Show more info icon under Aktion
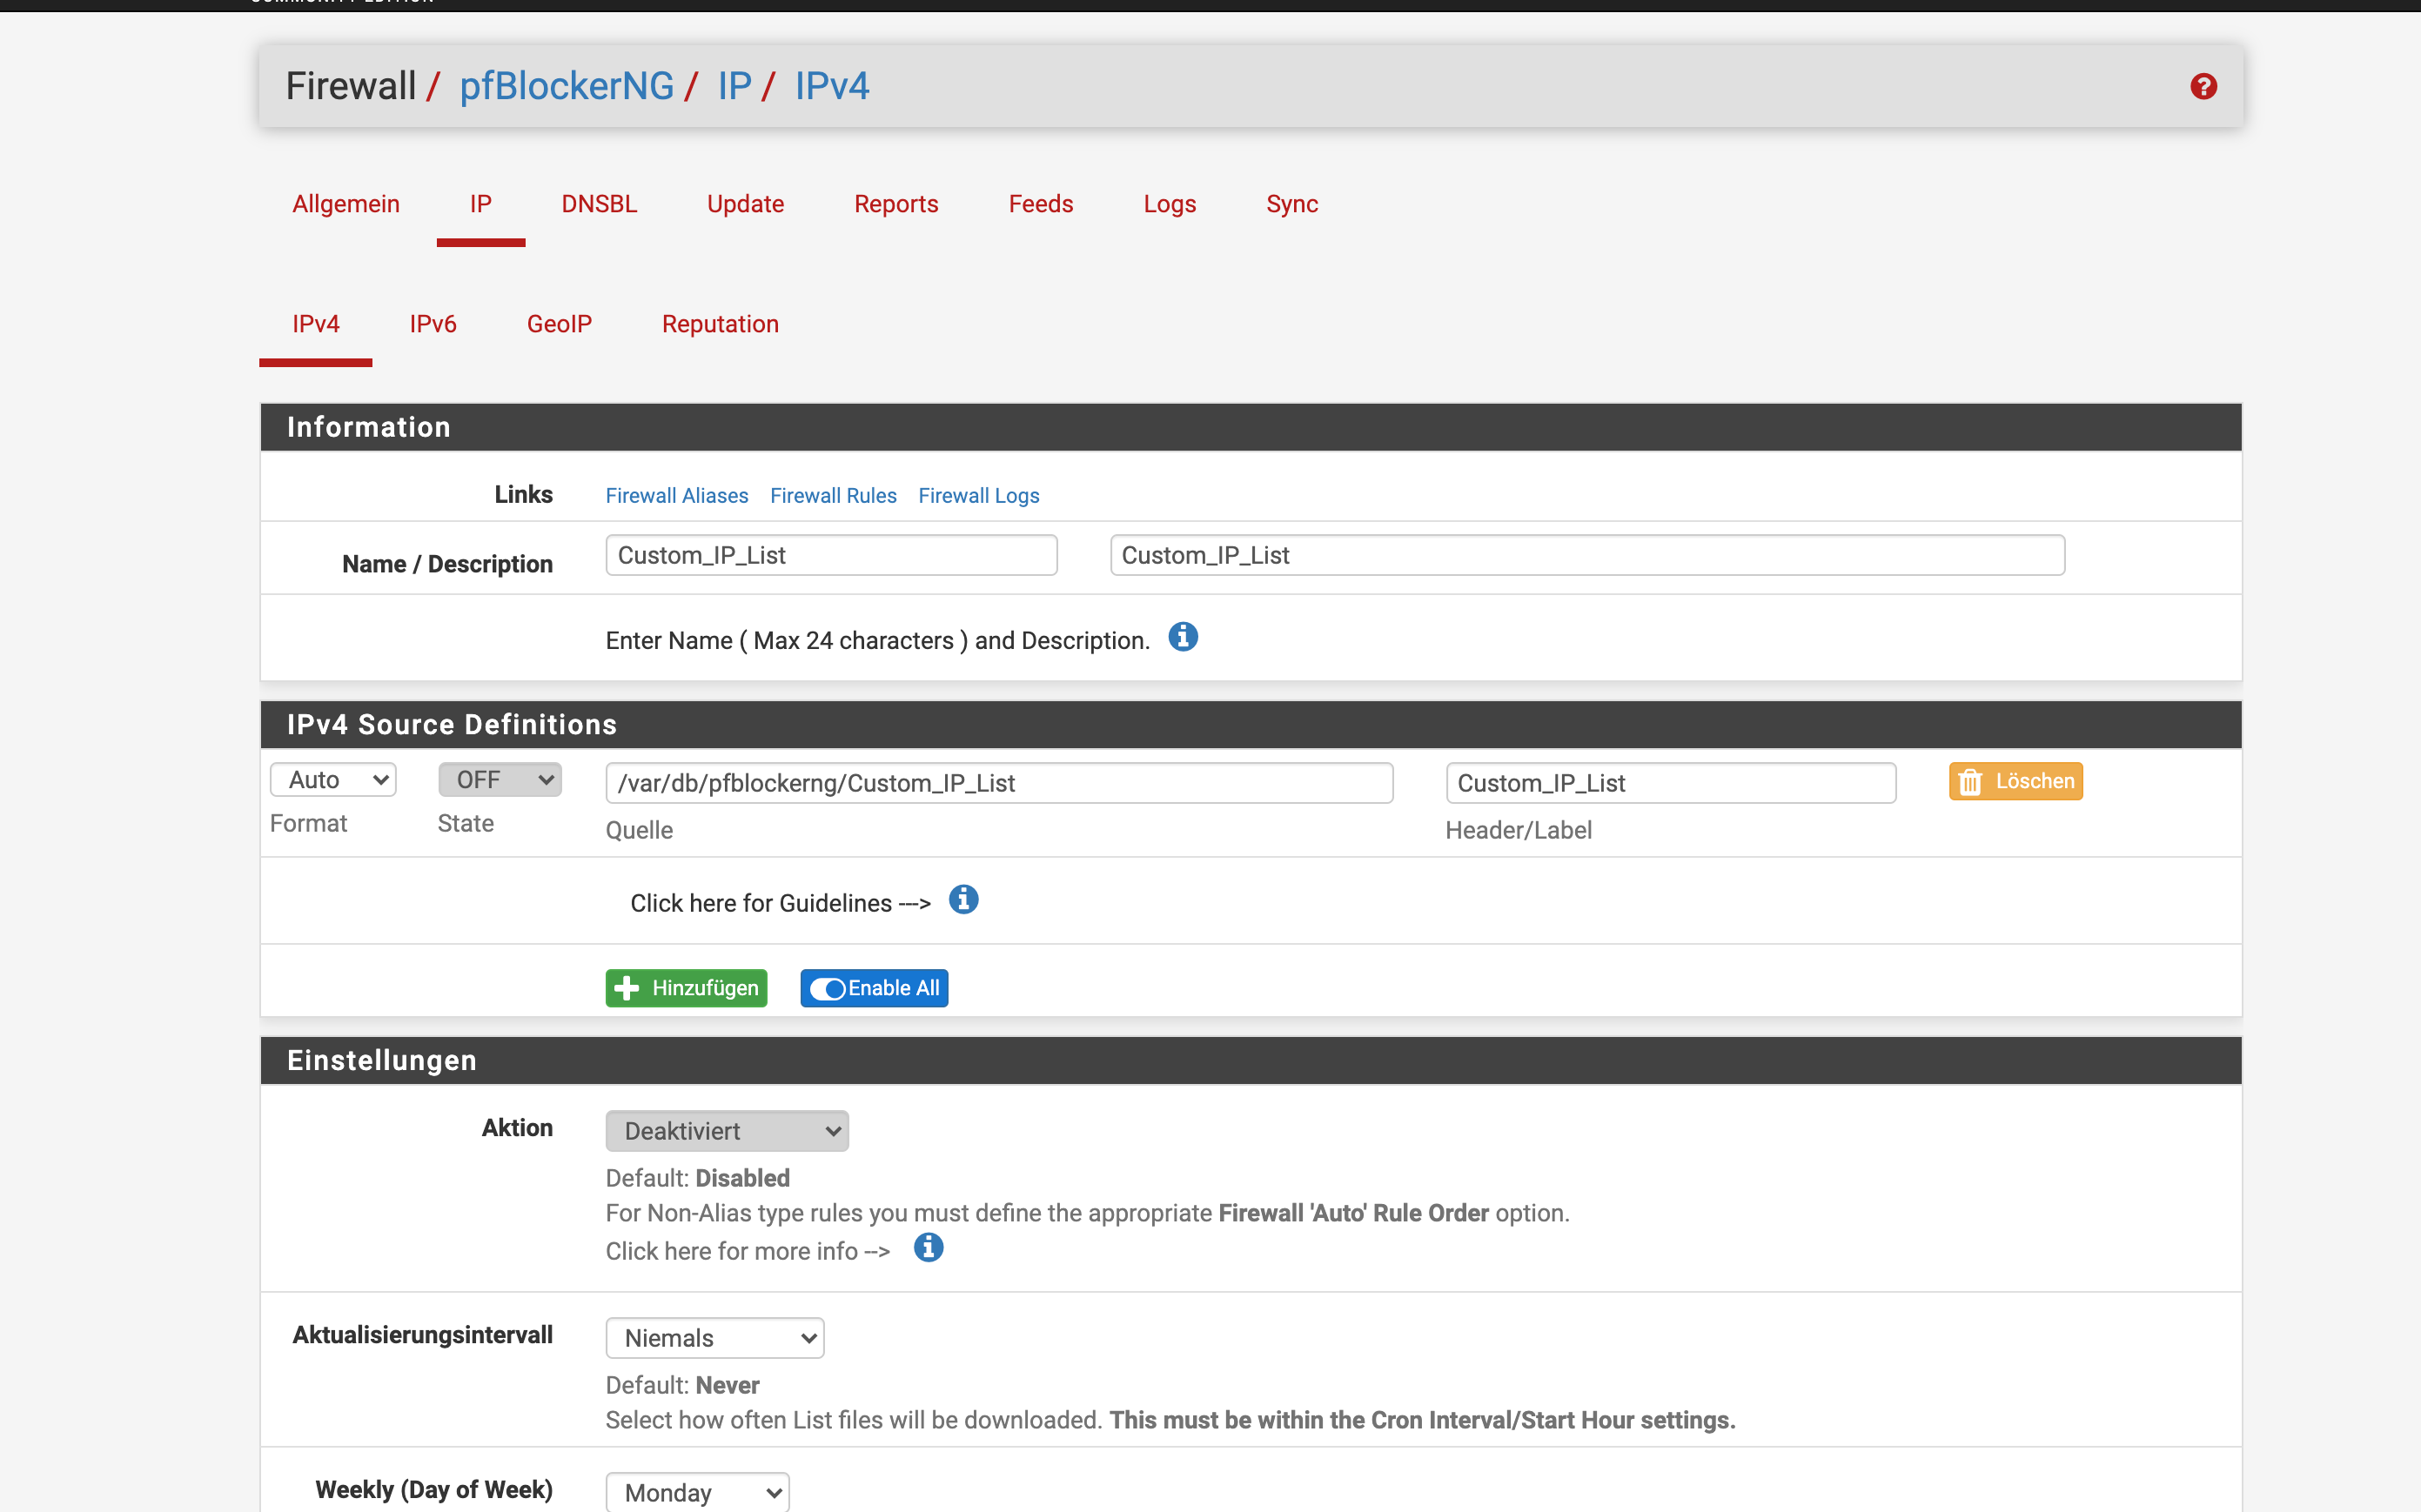This screenshot has width=2421, height=1512. pos(928,1248)
